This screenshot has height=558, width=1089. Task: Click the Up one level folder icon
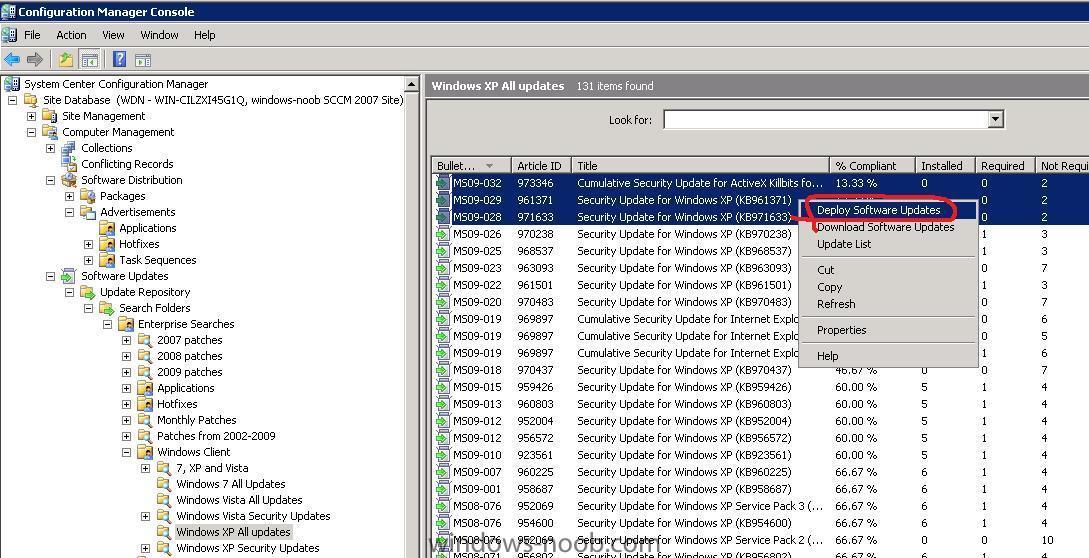point(66,60)
